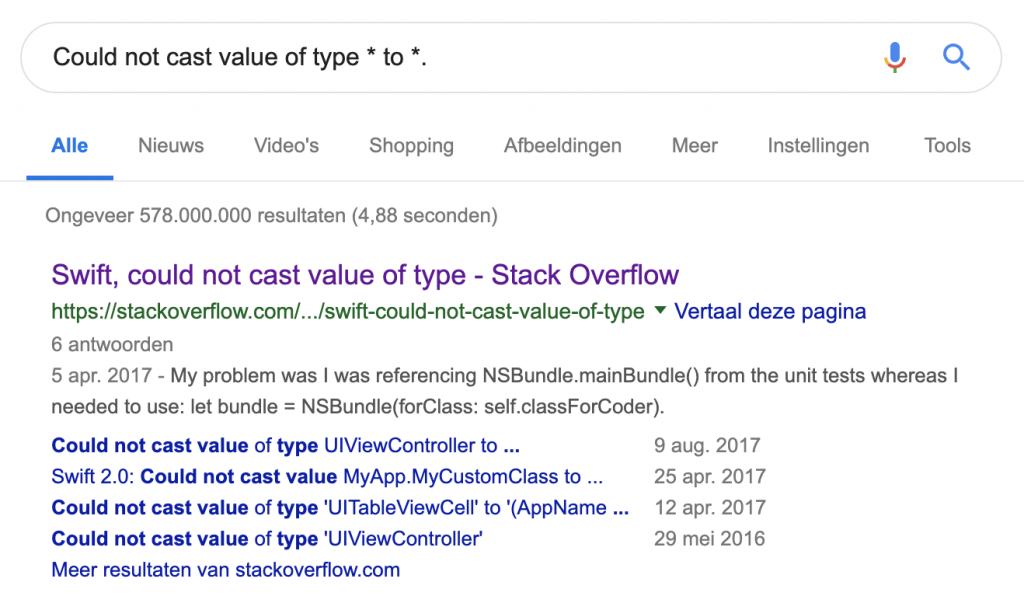Open the sitelink dated 29 mei 2016
This screenshot has width=1024, height=603.
[x=267, y=539]
